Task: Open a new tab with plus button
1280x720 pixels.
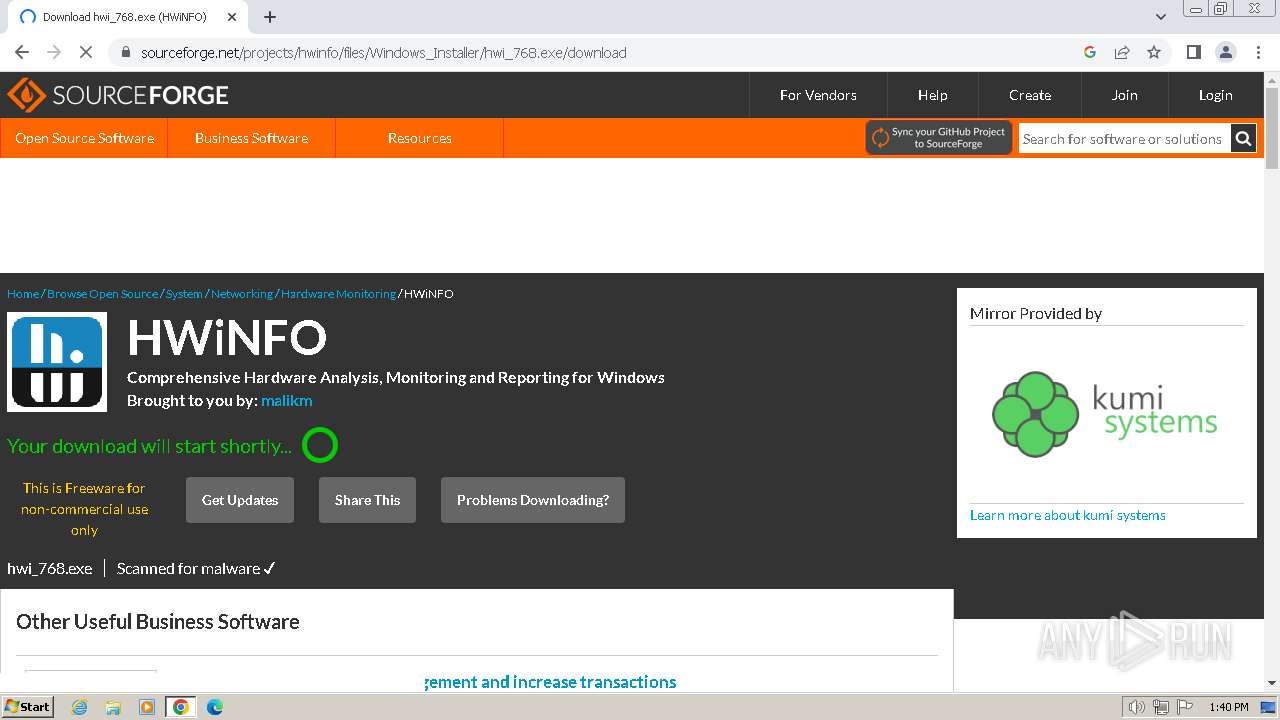Action: coord(270,17)
